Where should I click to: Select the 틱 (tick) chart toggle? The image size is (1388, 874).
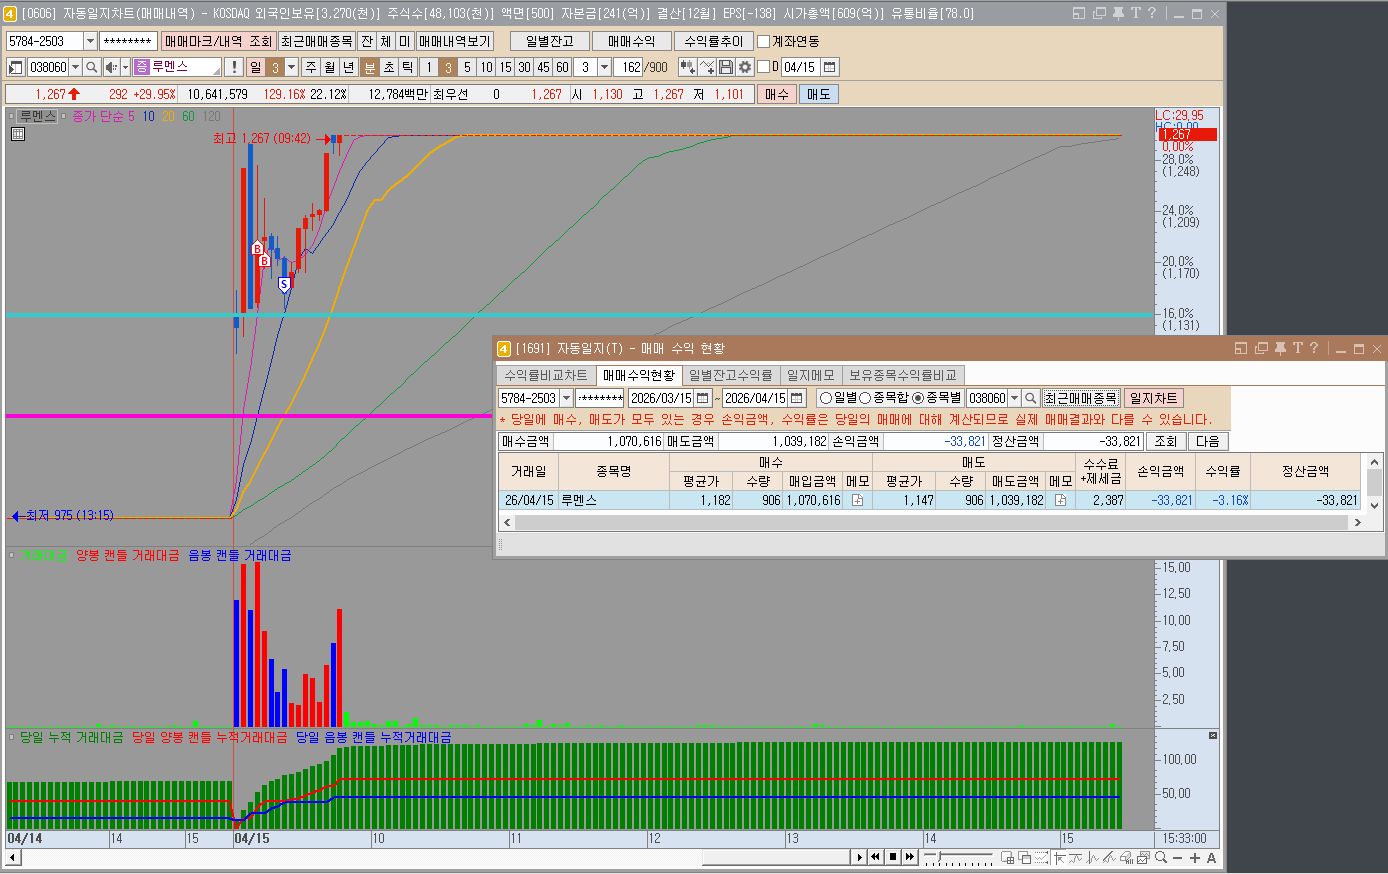pyautogui.click(x=407, y=67)
